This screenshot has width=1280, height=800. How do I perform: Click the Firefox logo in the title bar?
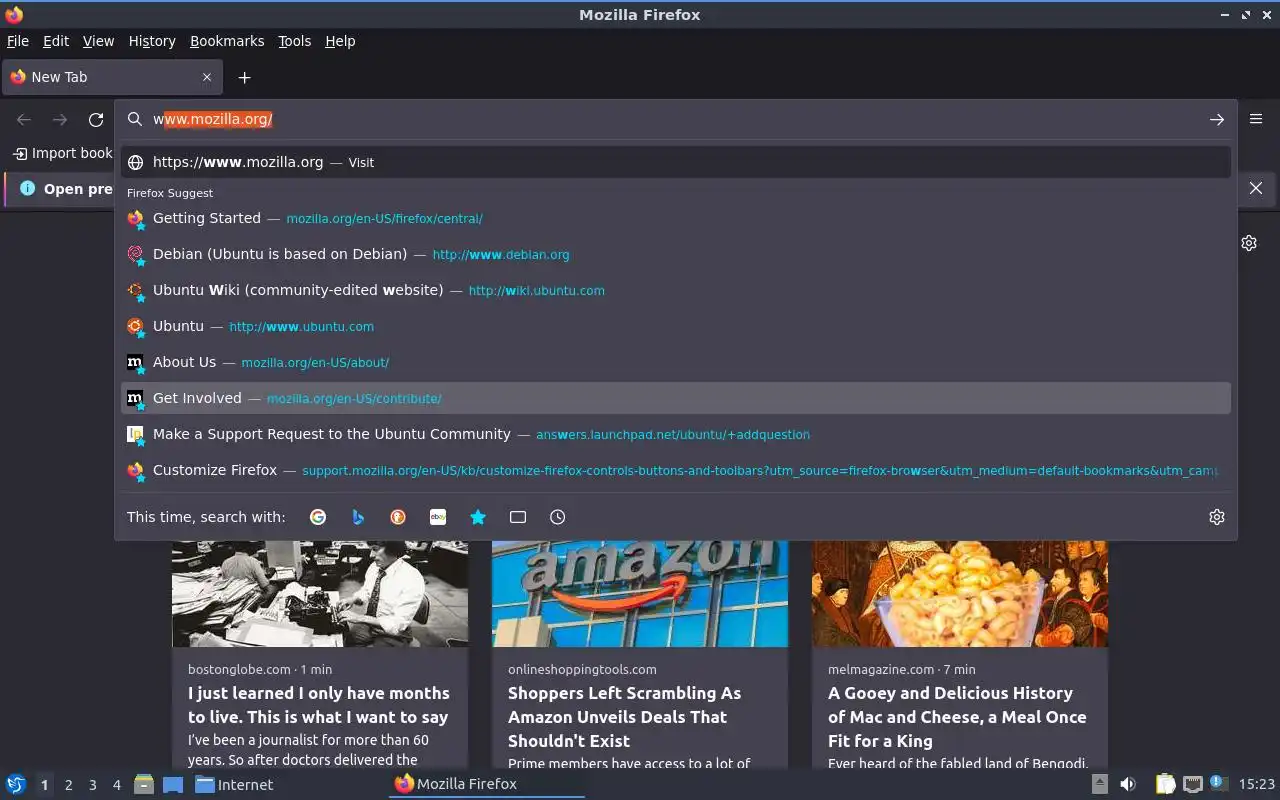14,14
